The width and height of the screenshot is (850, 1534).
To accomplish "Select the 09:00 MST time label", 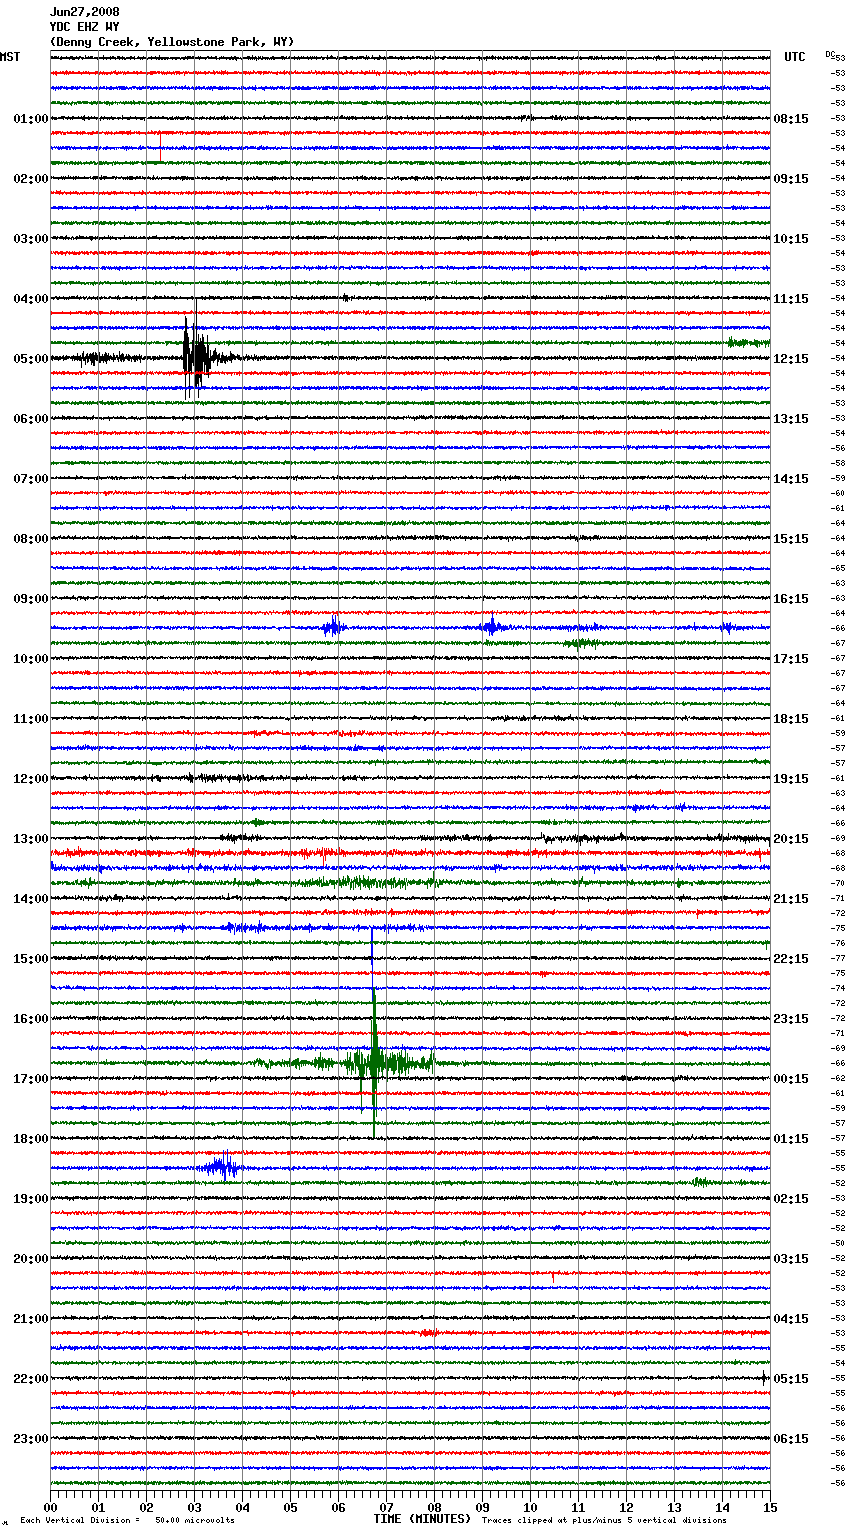I will click(31, 599).
